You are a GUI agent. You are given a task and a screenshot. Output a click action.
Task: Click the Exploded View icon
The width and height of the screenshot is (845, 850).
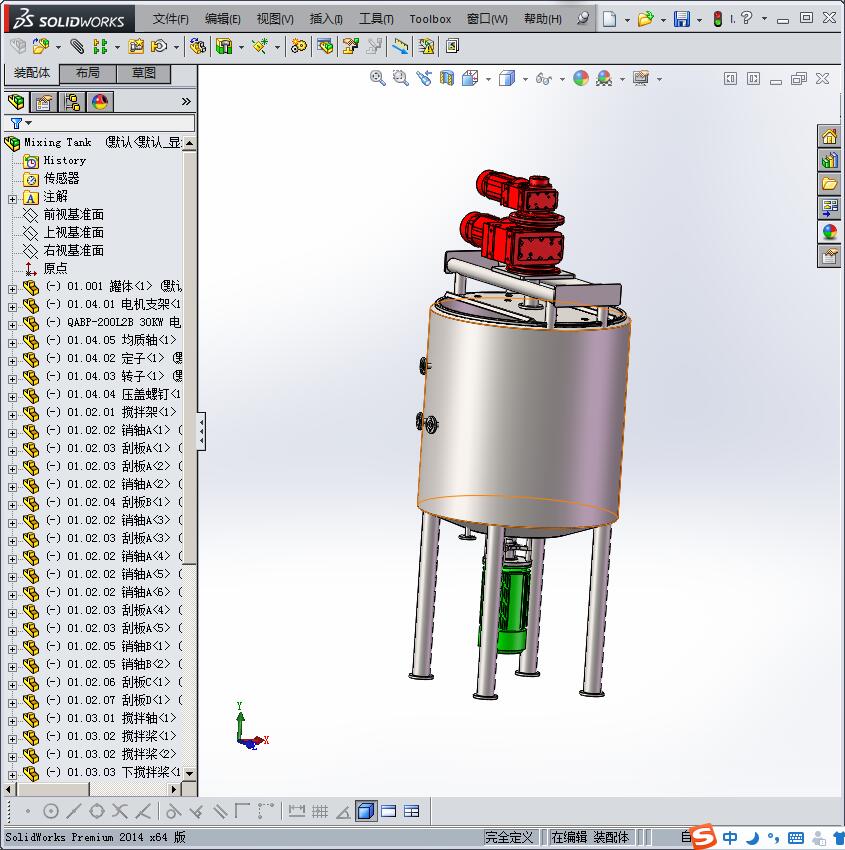coord(351,47)
